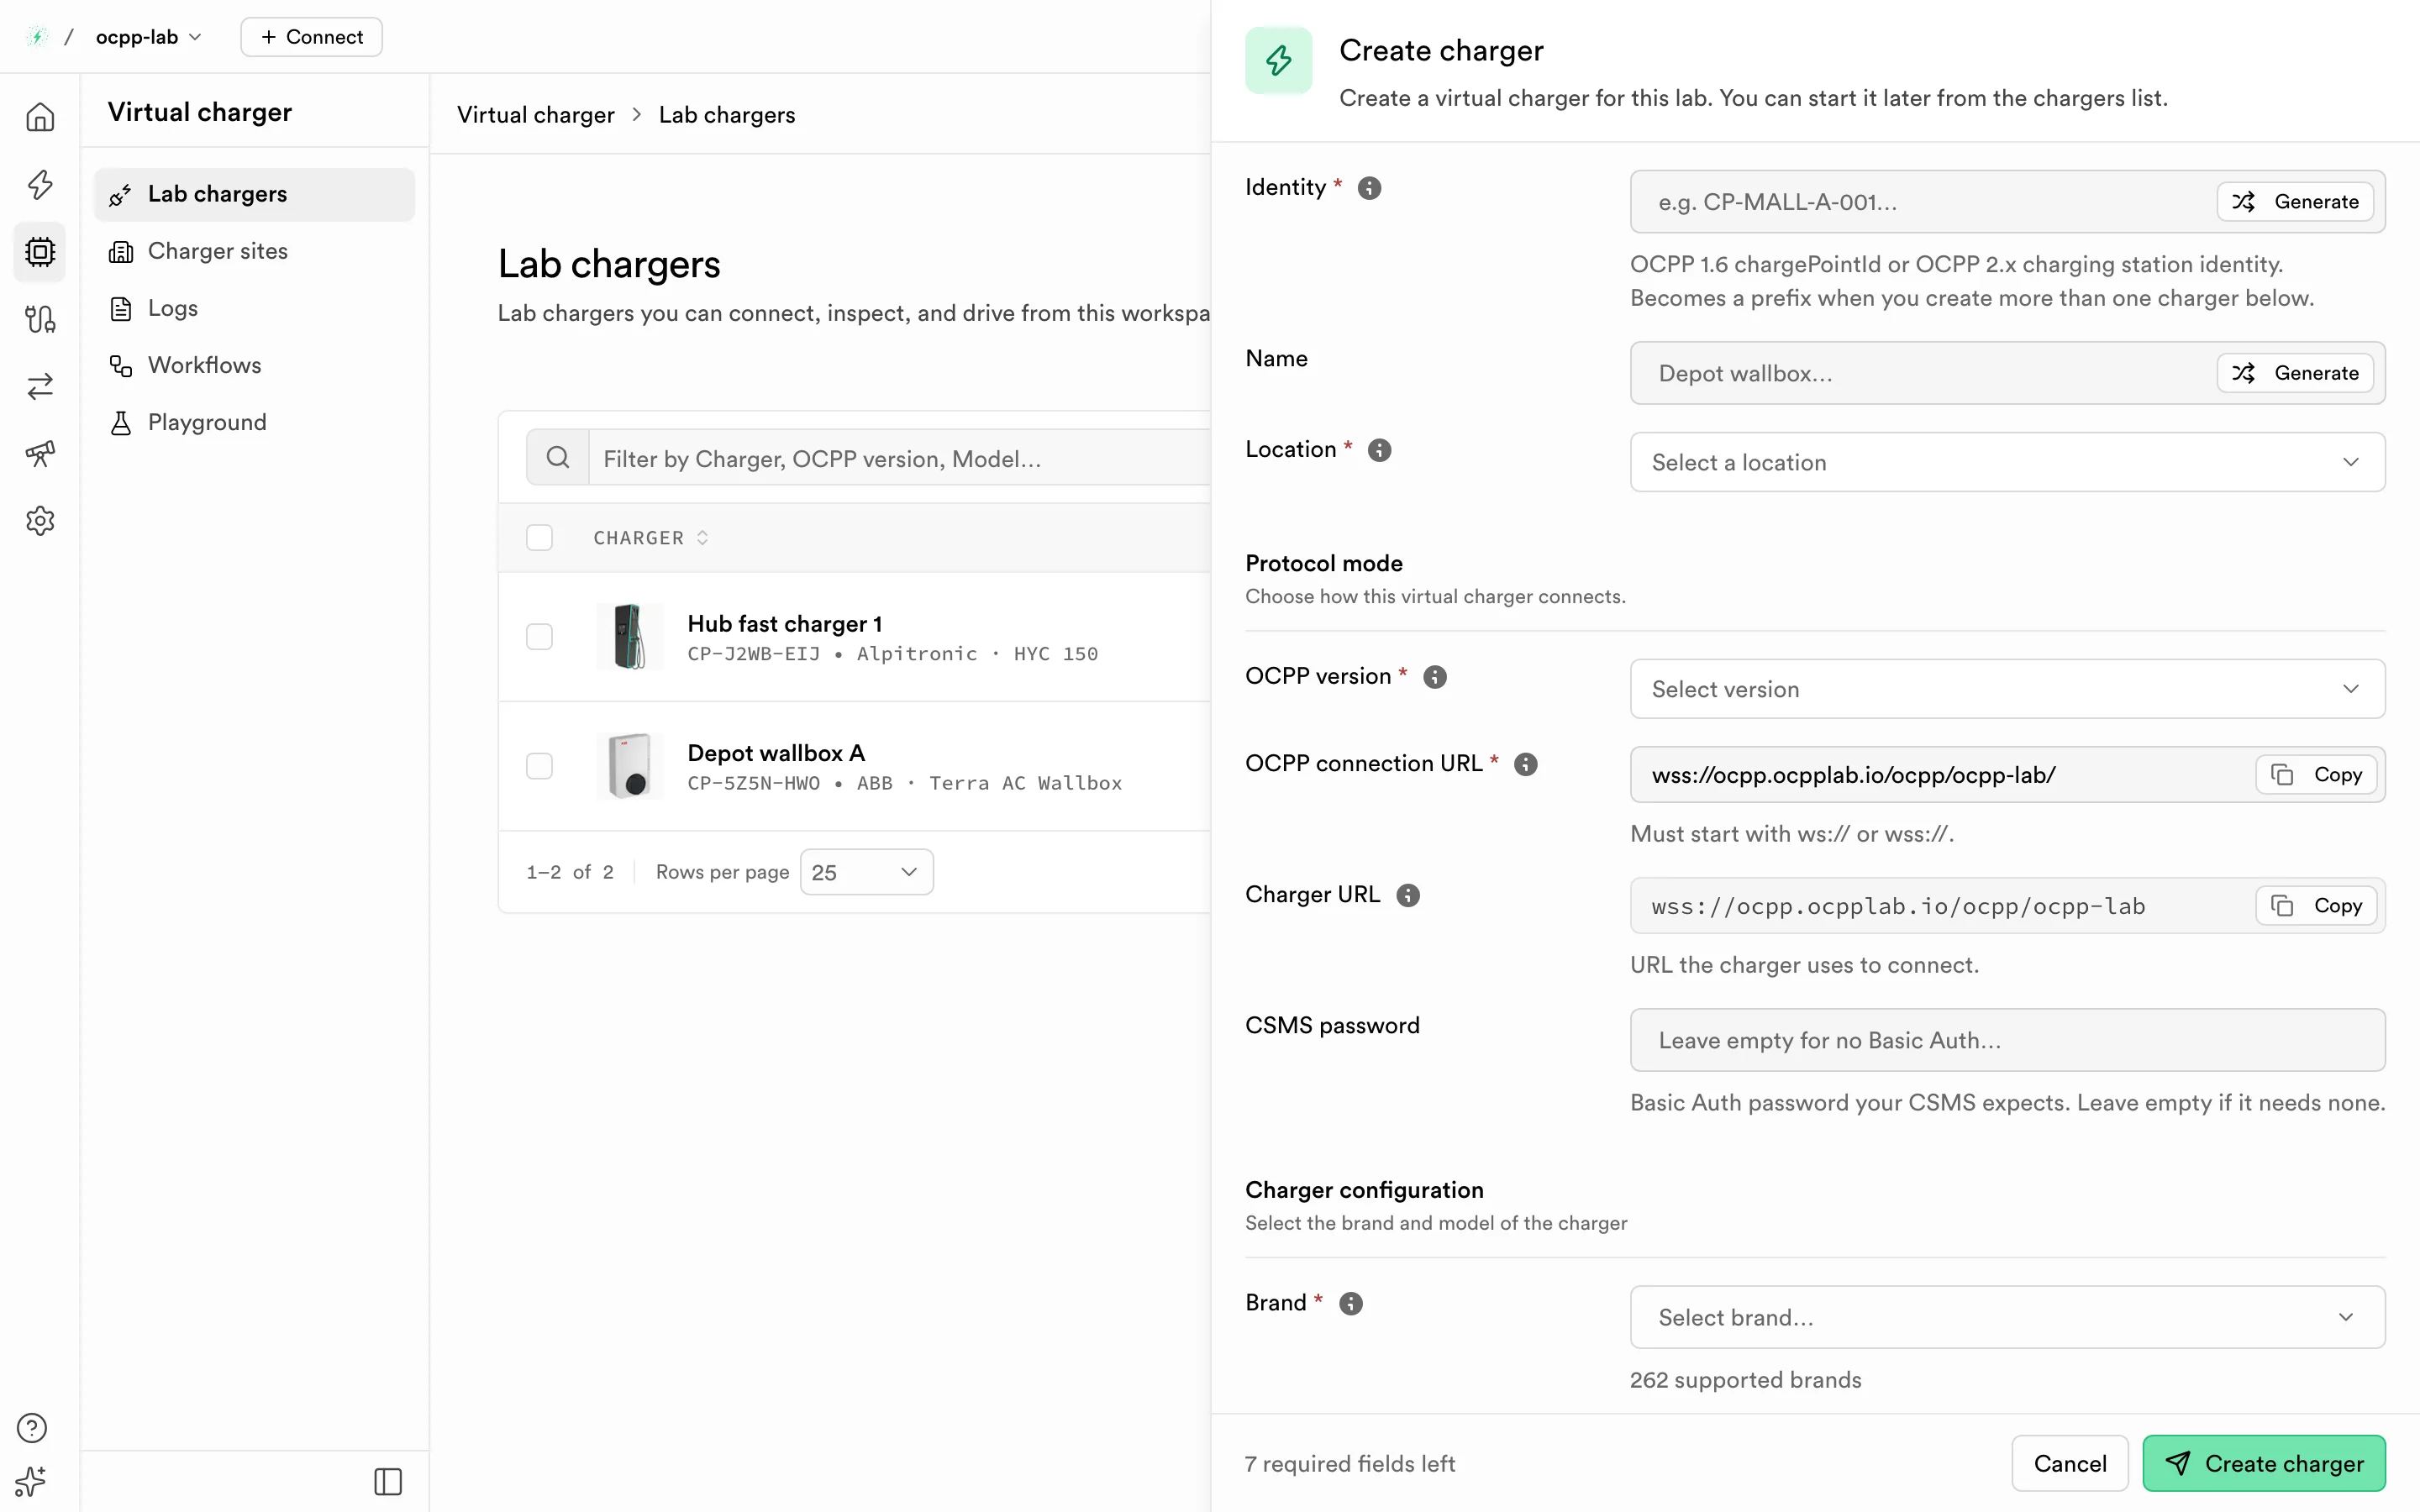Click the Connect button
The image size is (2420, 1512).
click(311, 37)
